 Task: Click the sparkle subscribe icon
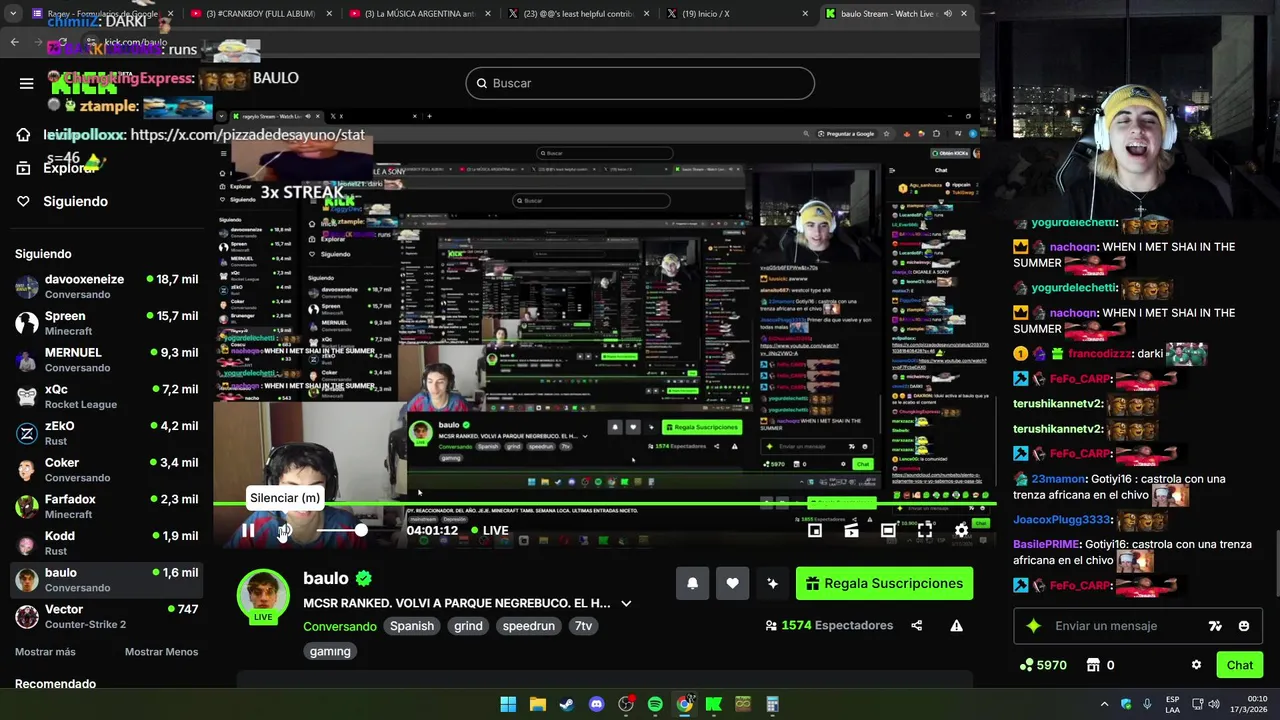click(772, 584)
